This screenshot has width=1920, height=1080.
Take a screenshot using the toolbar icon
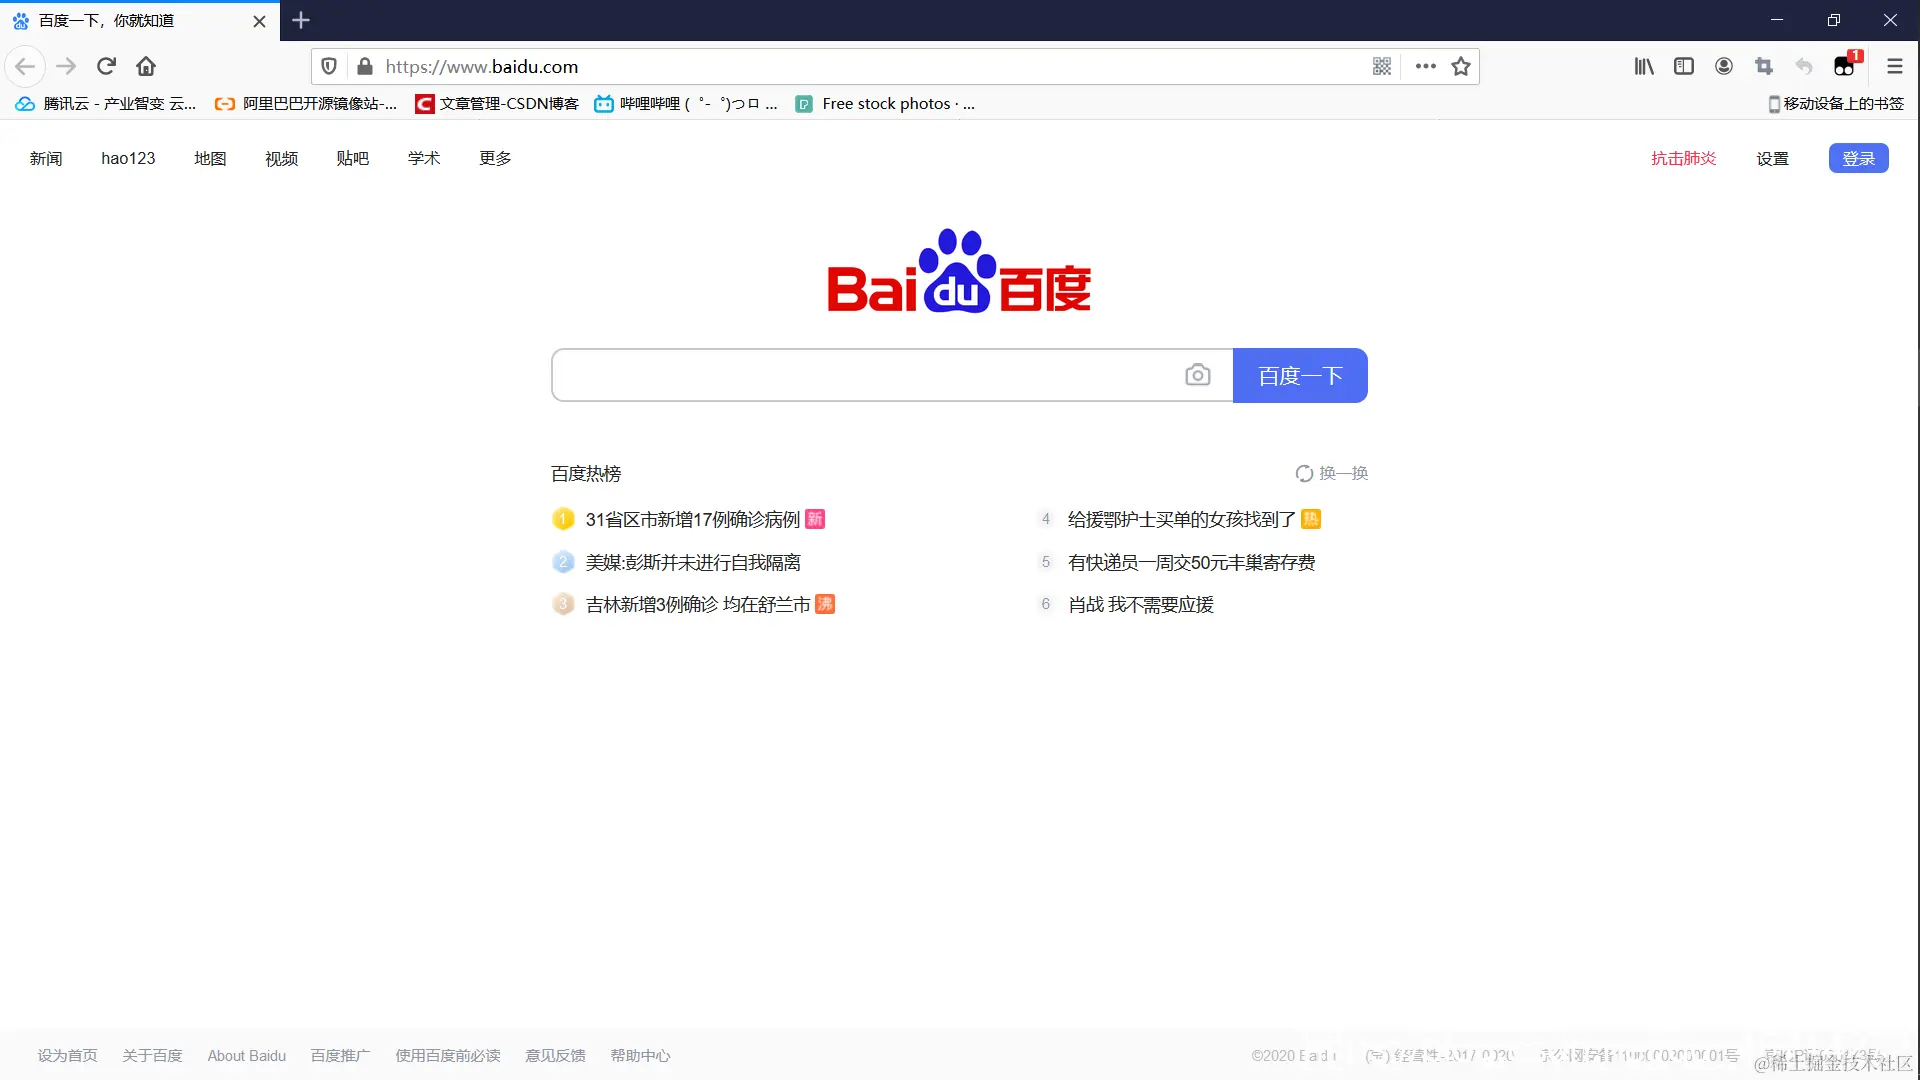1764,66
